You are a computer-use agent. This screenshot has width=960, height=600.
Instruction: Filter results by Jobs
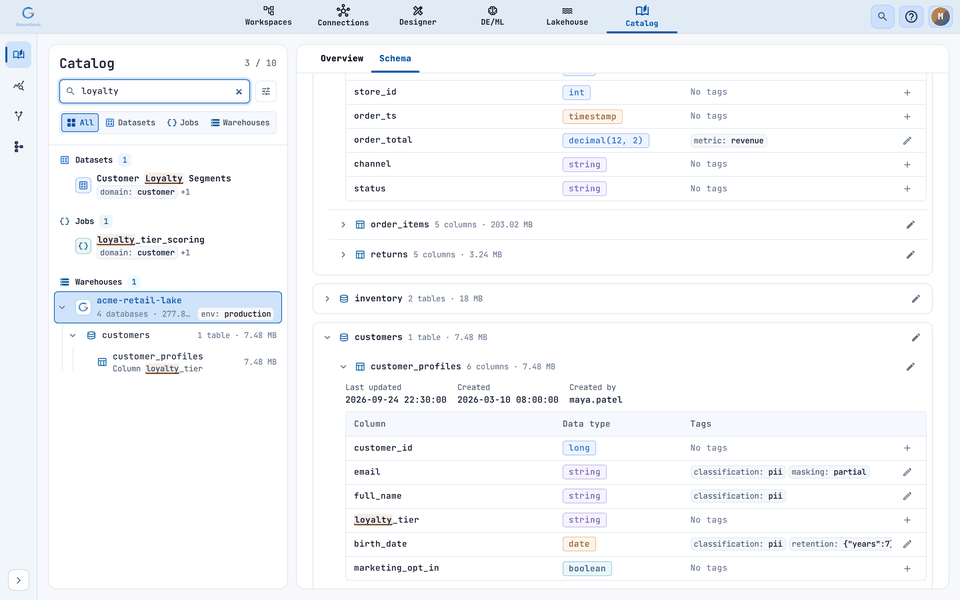182,122
